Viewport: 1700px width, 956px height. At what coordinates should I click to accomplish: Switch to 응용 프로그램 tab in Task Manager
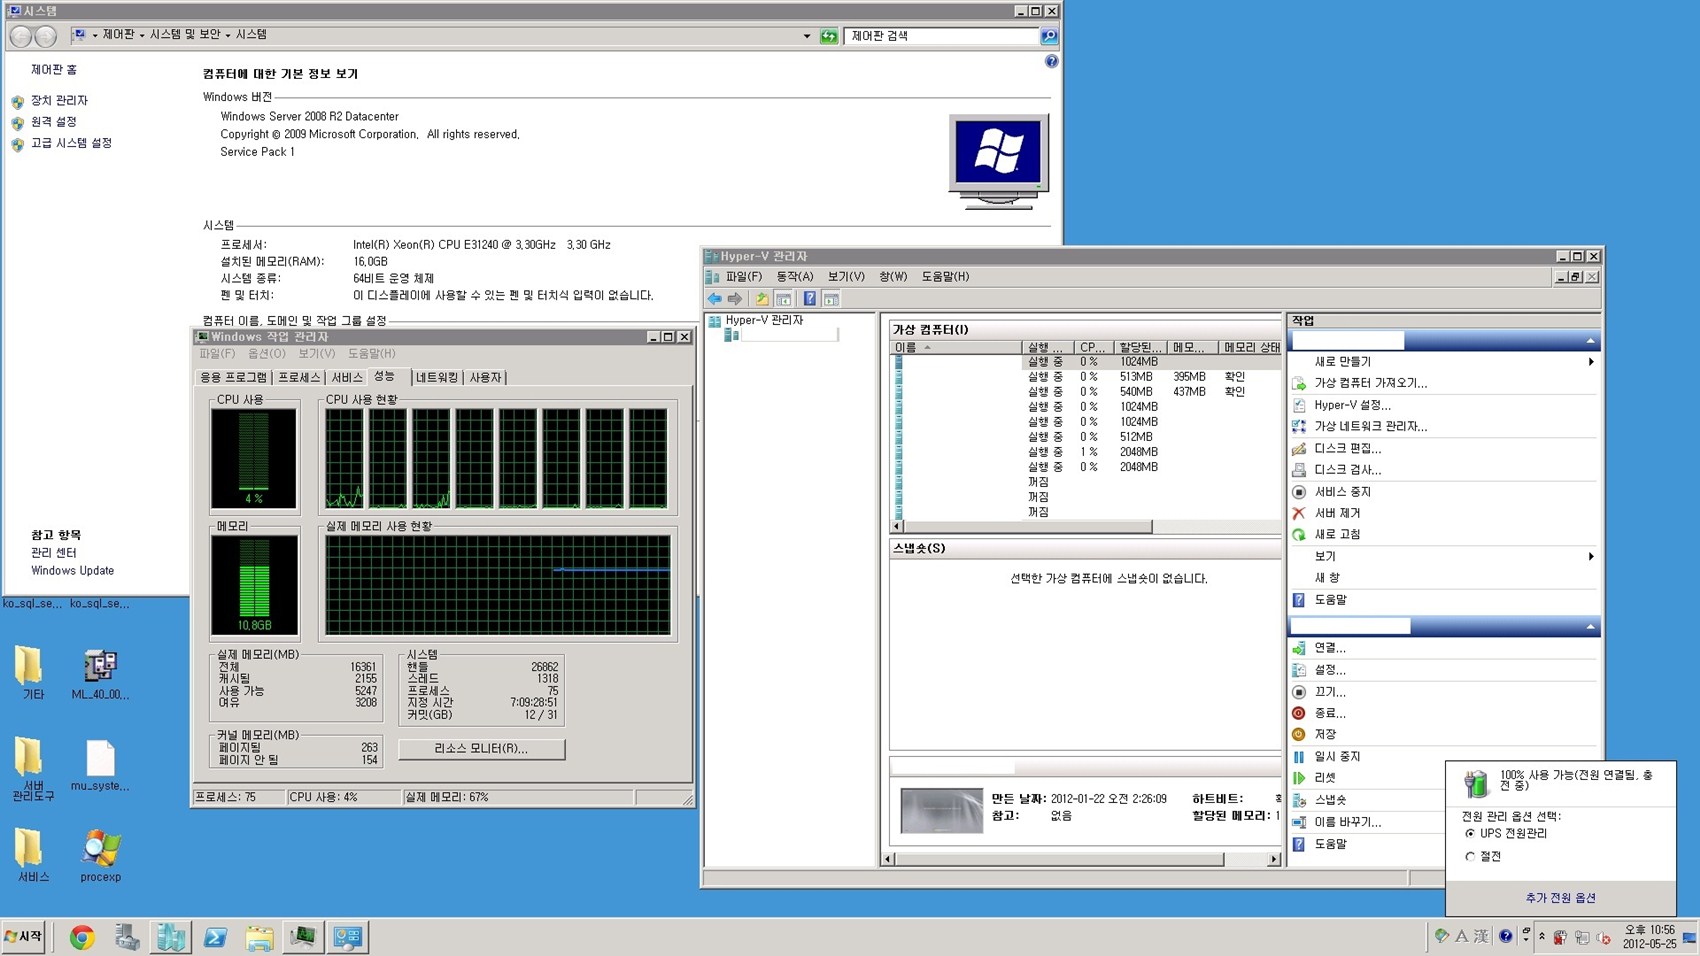(x=233, y=377)
